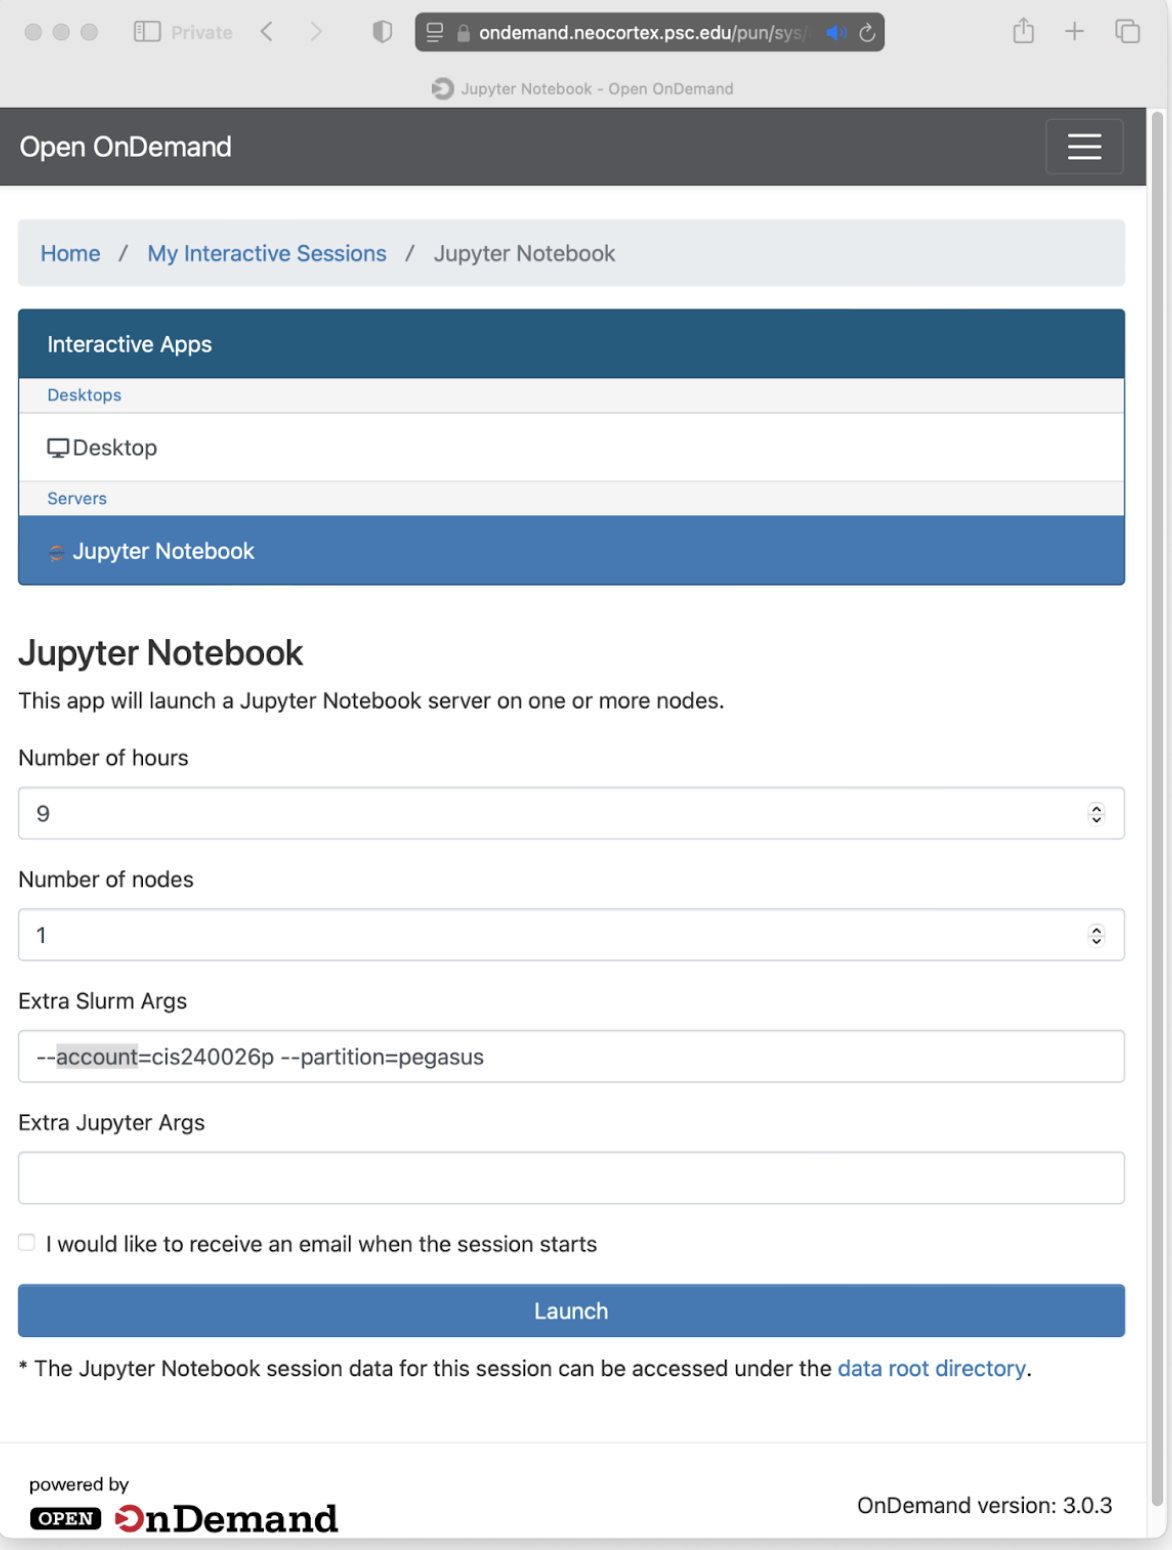Image resolution: width=1172 pixels, height=1550 pixels.
Task: Open the My Interactive Sessions breadcrumb
Action: (x=267, y=254)
